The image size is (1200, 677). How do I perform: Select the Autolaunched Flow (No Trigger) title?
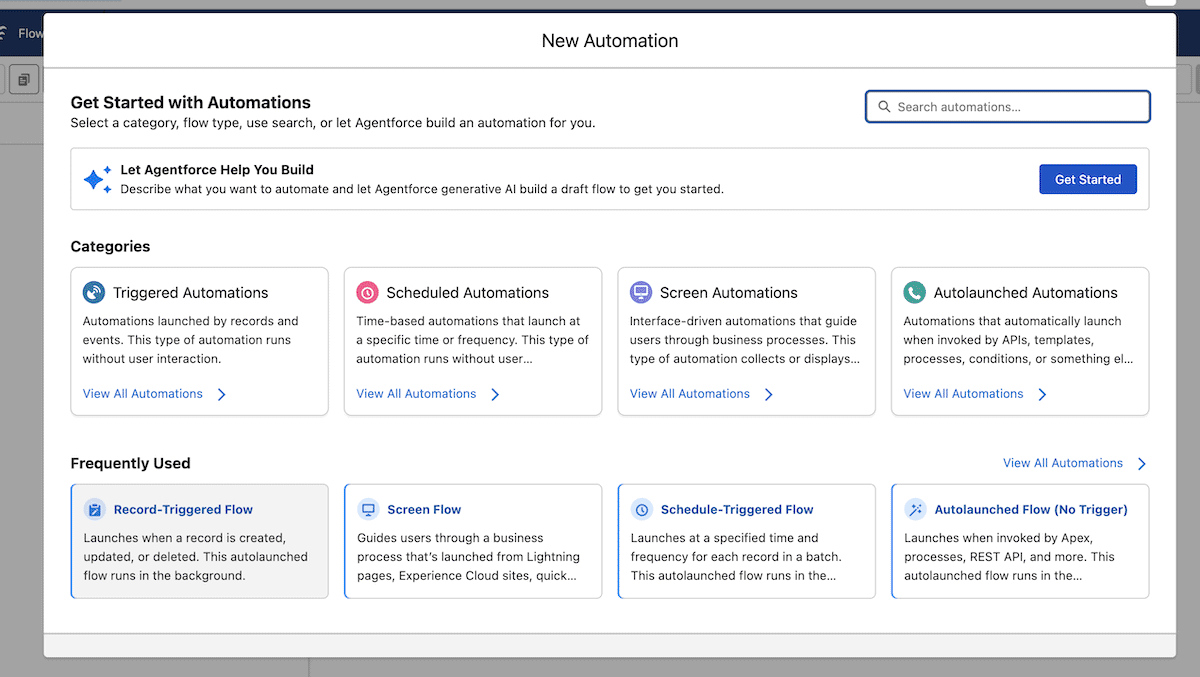click(x=1031, y=510)
